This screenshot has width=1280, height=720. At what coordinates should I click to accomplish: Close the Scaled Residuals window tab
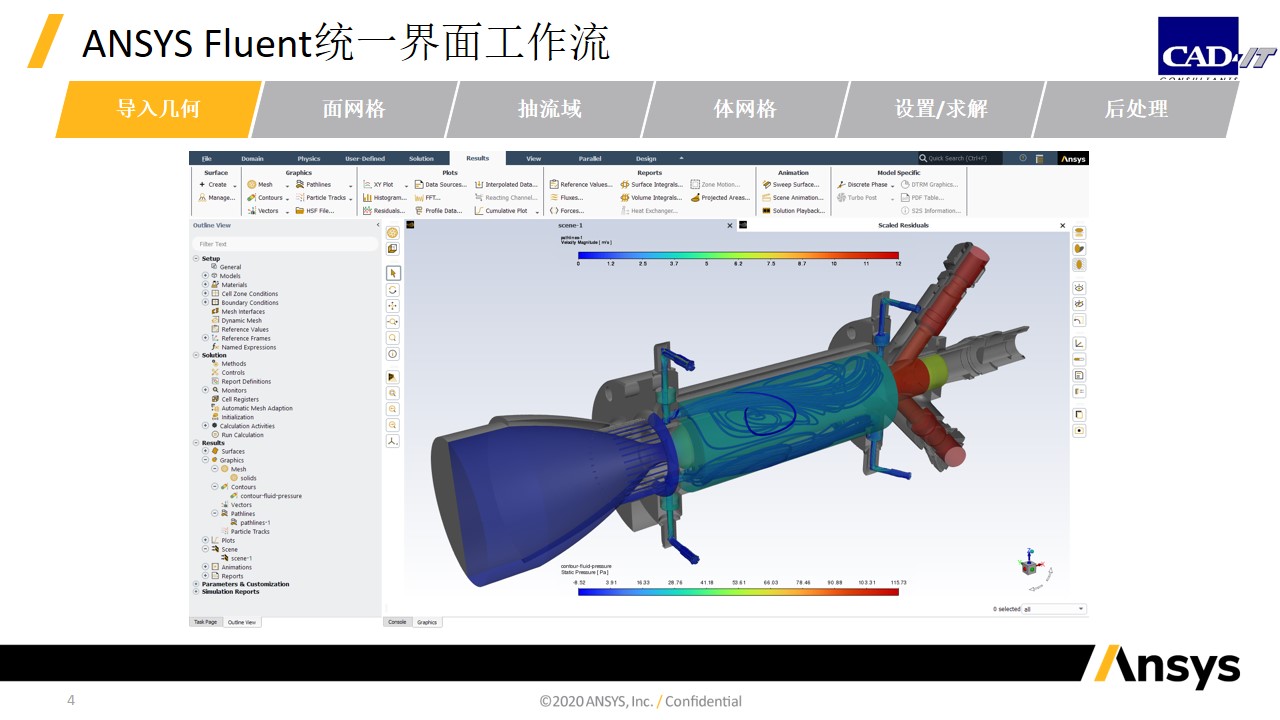click(1063, 226)
